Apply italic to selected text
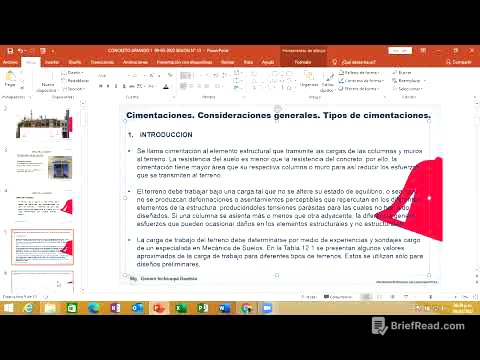Viewport: 480px width, 360px height. (108, 86)
